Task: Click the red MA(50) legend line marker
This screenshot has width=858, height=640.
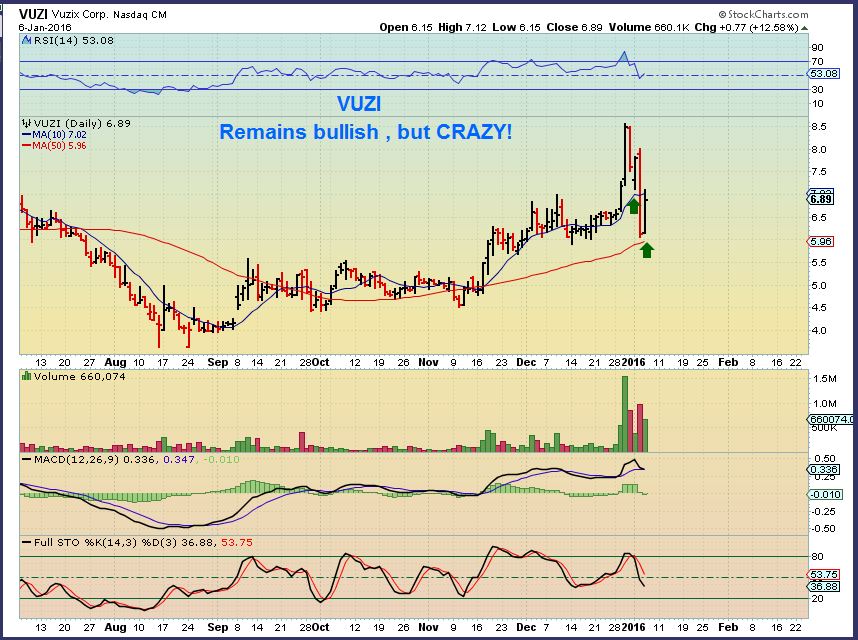Action: (25, 146)
